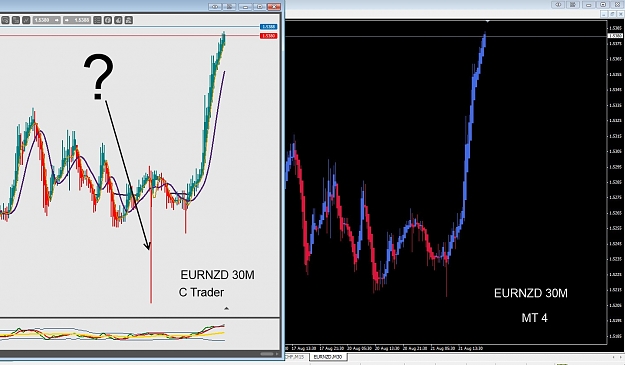Click the chart shift triangle marker at MT4 top
This screenshot has height=365, width=625.
[487, 21]
